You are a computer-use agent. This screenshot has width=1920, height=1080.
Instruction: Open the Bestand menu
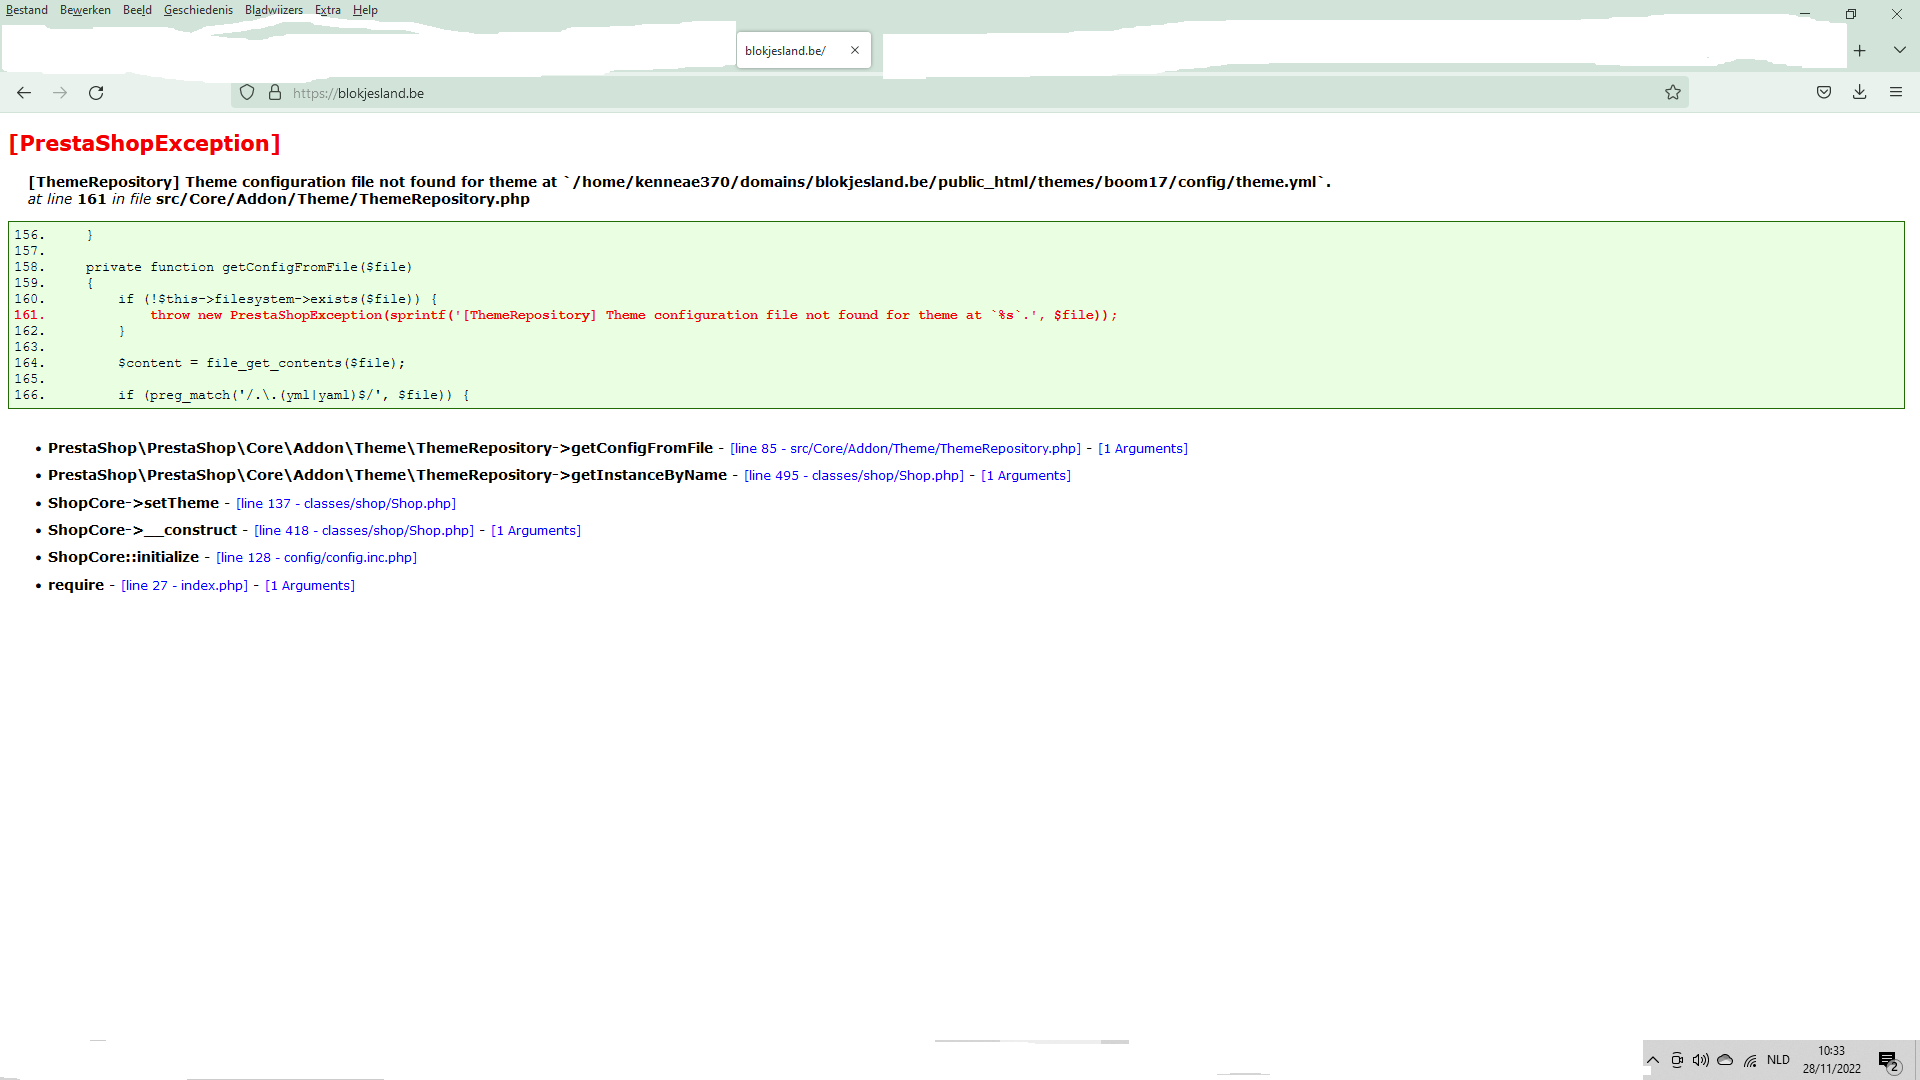[27, 10]
